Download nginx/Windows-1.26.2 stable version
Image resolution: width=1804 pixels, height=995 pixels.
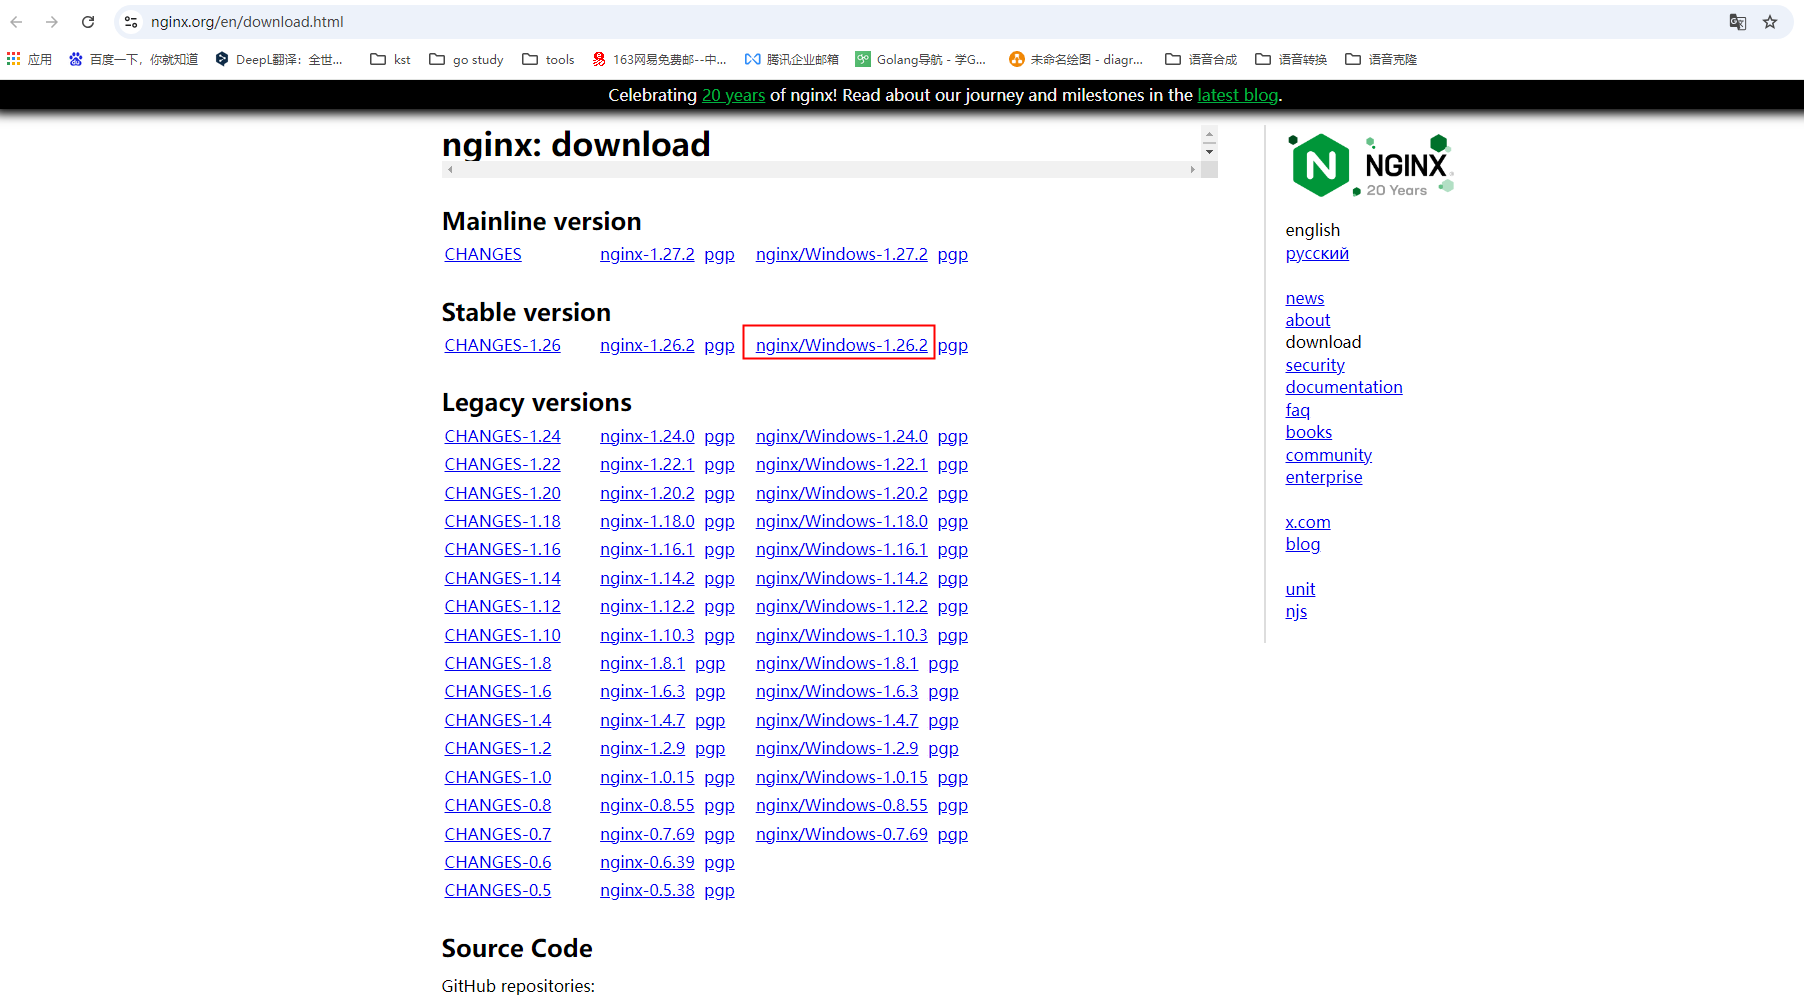point(841,345)
